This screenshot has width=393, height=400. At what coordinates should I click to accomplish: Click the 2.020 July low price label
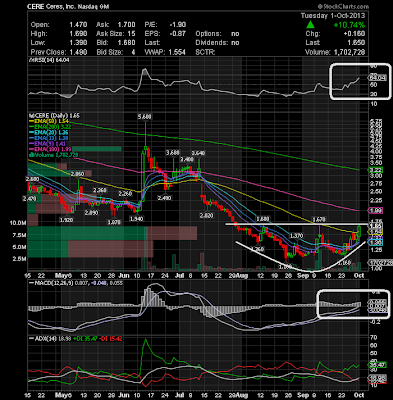click(206, 216)
